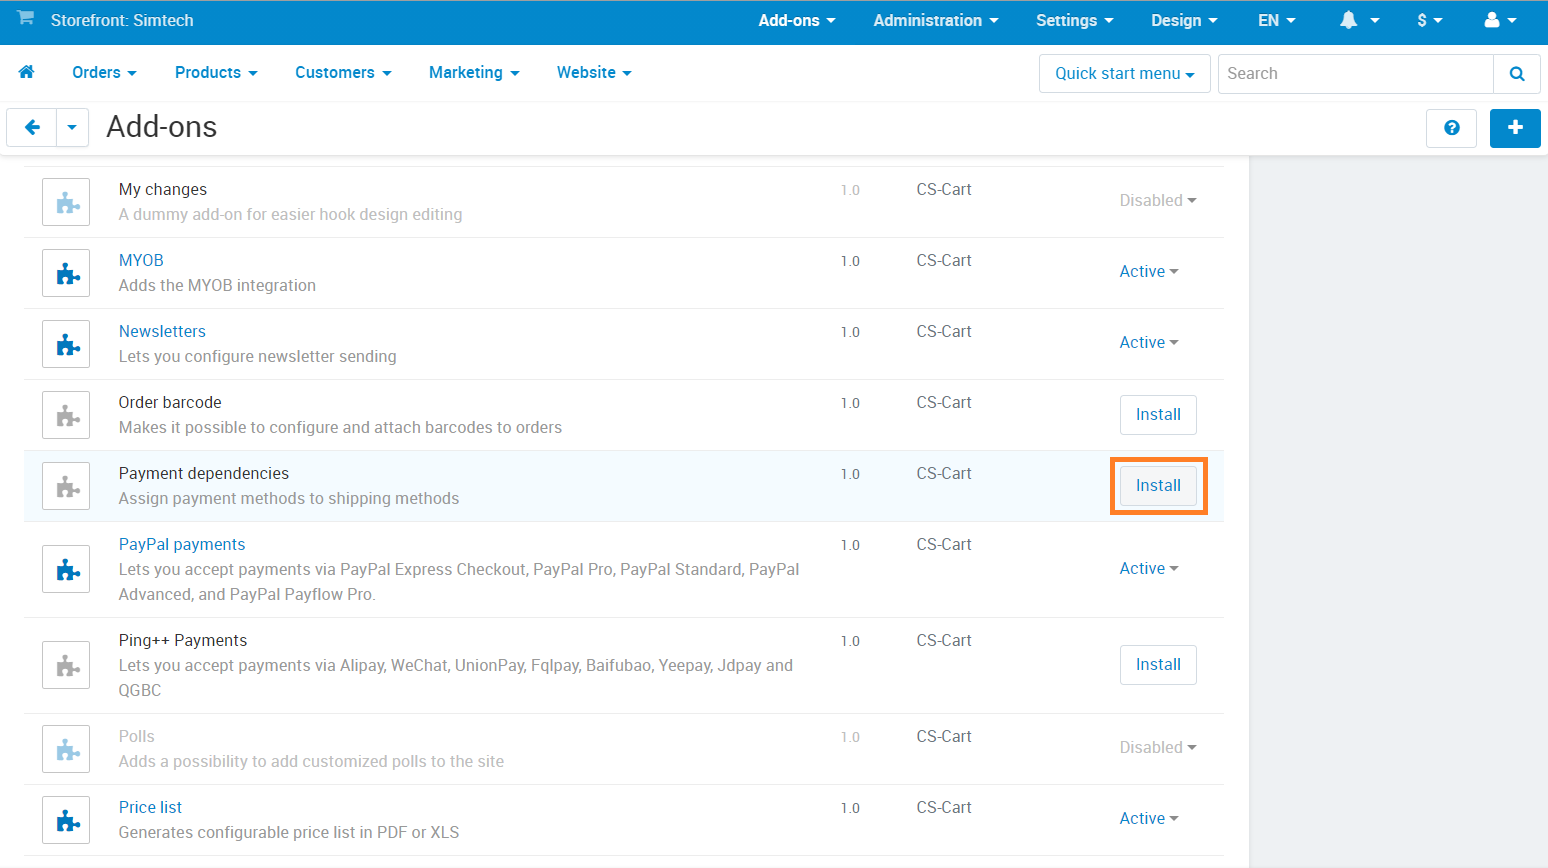
Task: Click the My changes add-on puzzle icon
Action: (x=66, y=202)
